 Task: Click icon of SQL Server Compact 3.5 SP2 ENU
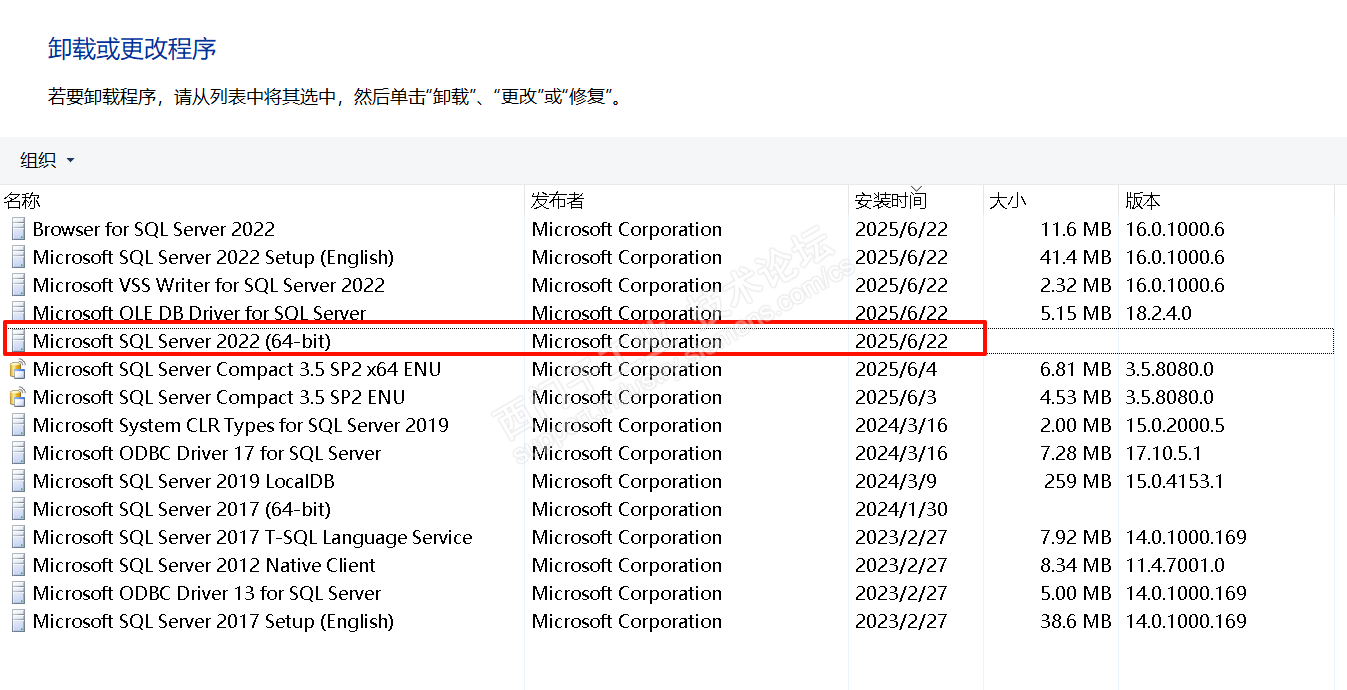click(18, 397)
